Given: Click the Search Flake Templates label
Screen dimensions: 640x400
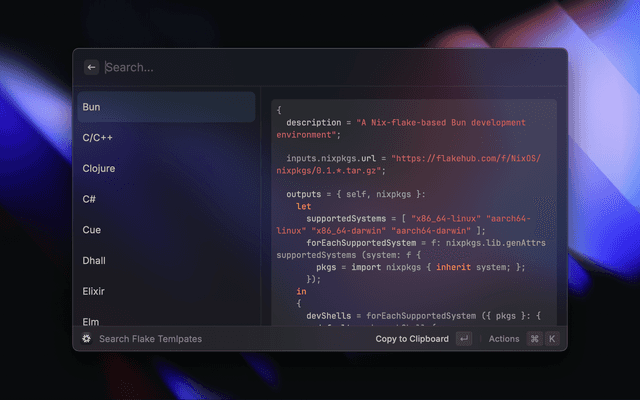Looking at the screenshot, I should (x=150, y=339).
